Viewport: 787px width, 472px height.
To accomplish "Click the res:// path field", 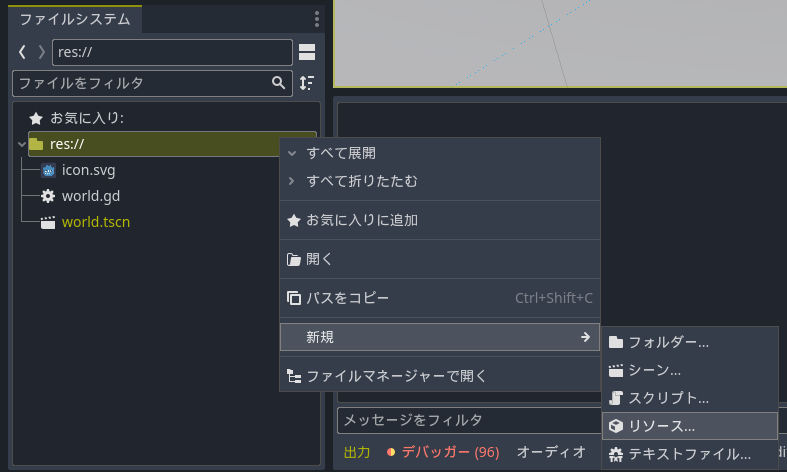I will point(172,52).
